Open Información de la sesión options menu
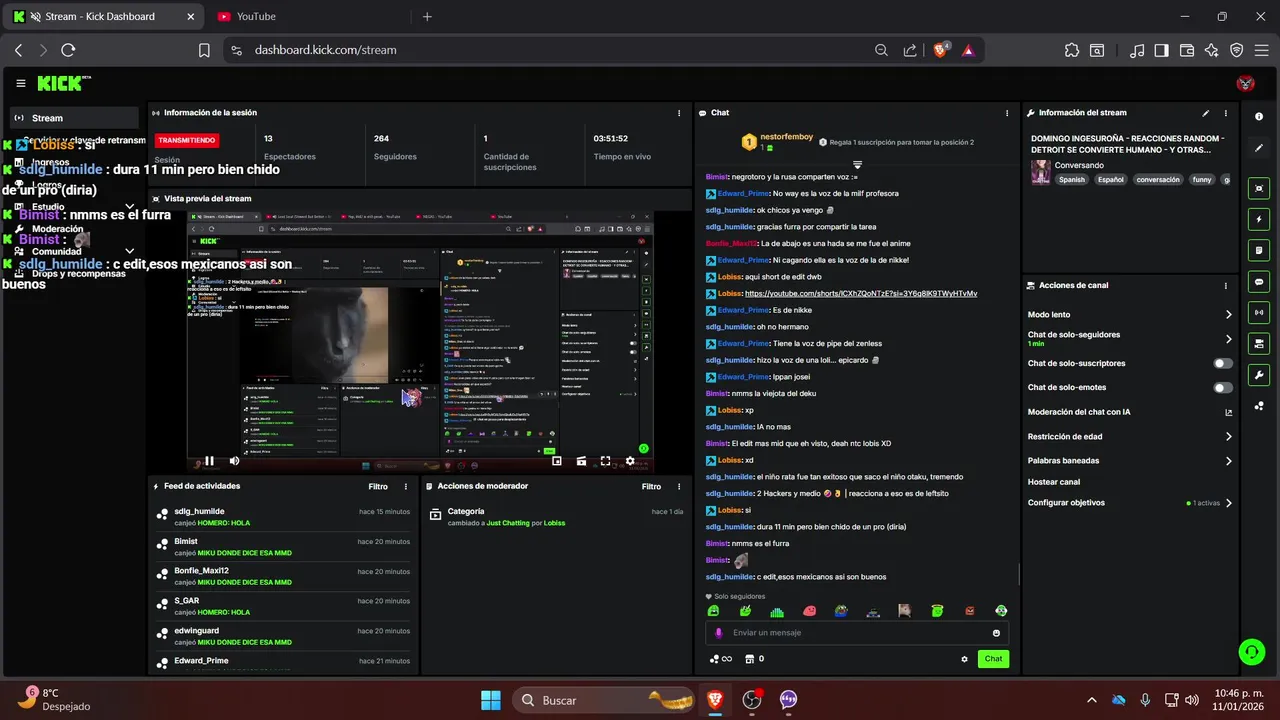The image size is (1280, 720). coord(680,113)
